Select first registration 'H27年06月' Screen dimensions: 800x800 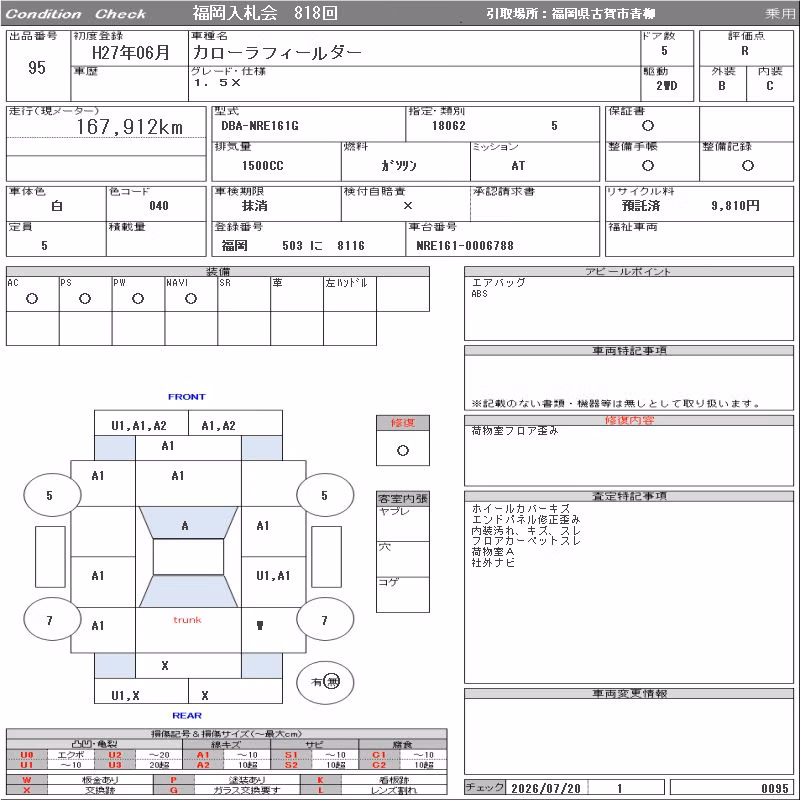(131, 53)
